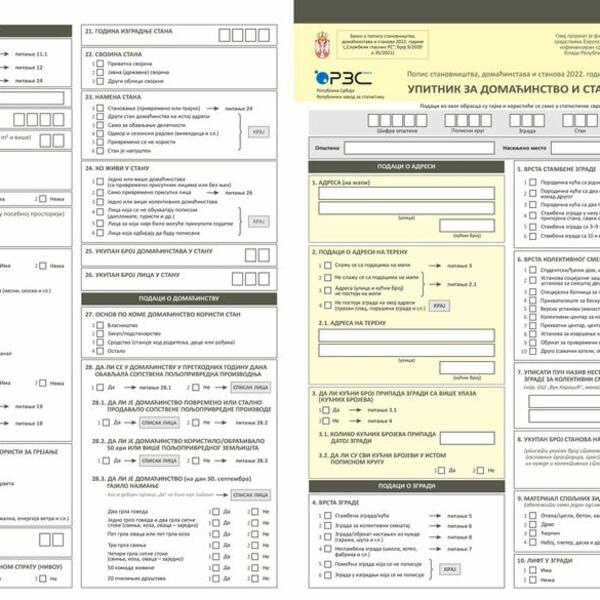The width and height of the screenshot is (600, 600).
Task: Click arrow pointing to питање 24 in question 23
Action: [x=214, y=107]
